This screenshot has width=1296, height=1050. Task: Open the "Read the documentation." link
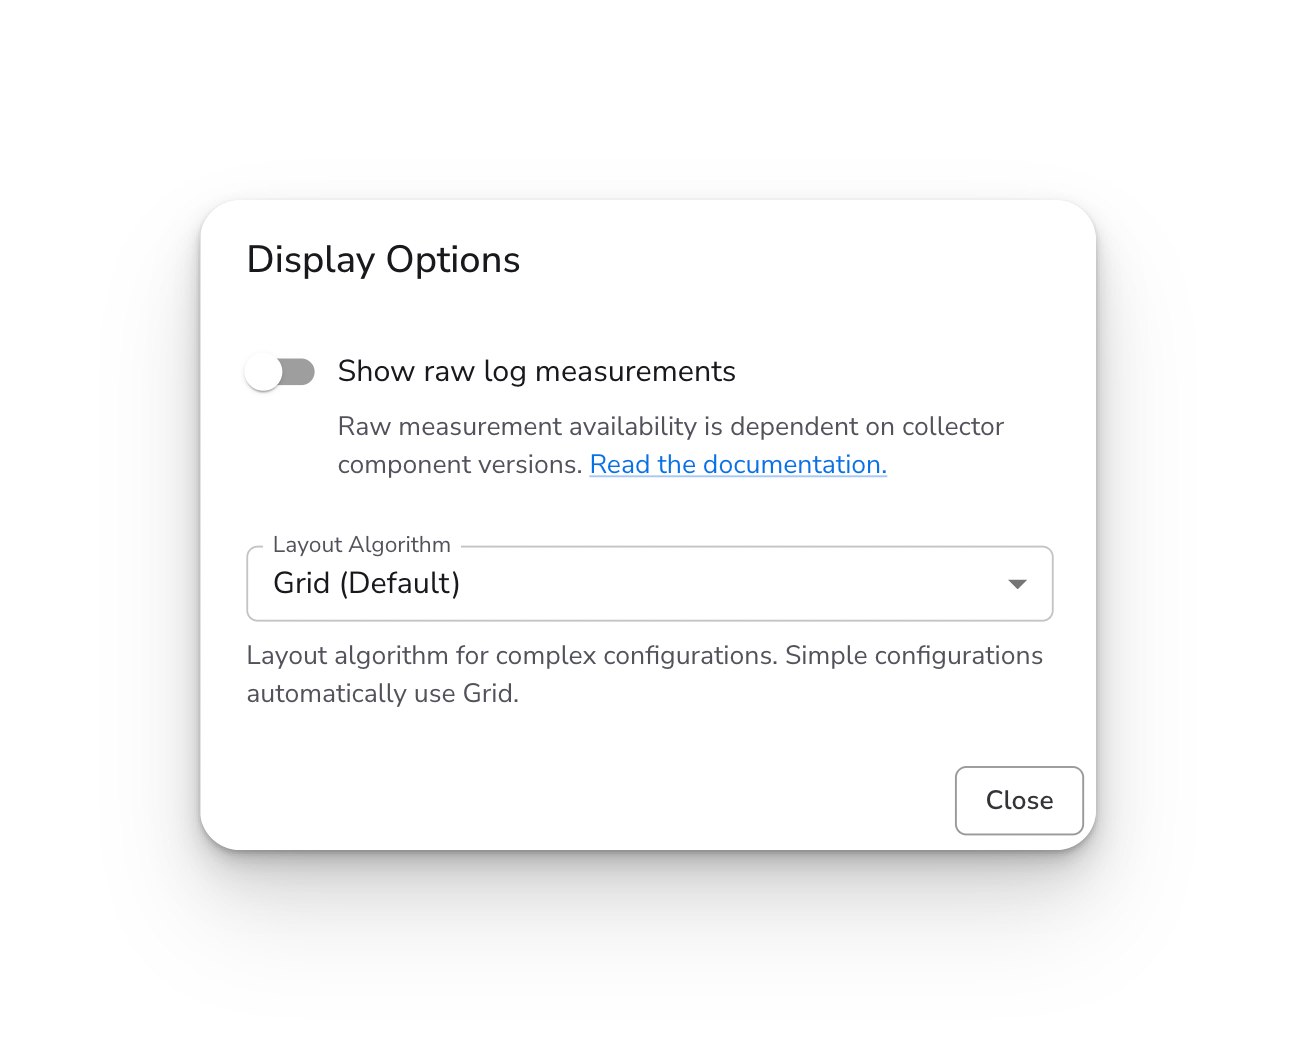click(738, 465)
